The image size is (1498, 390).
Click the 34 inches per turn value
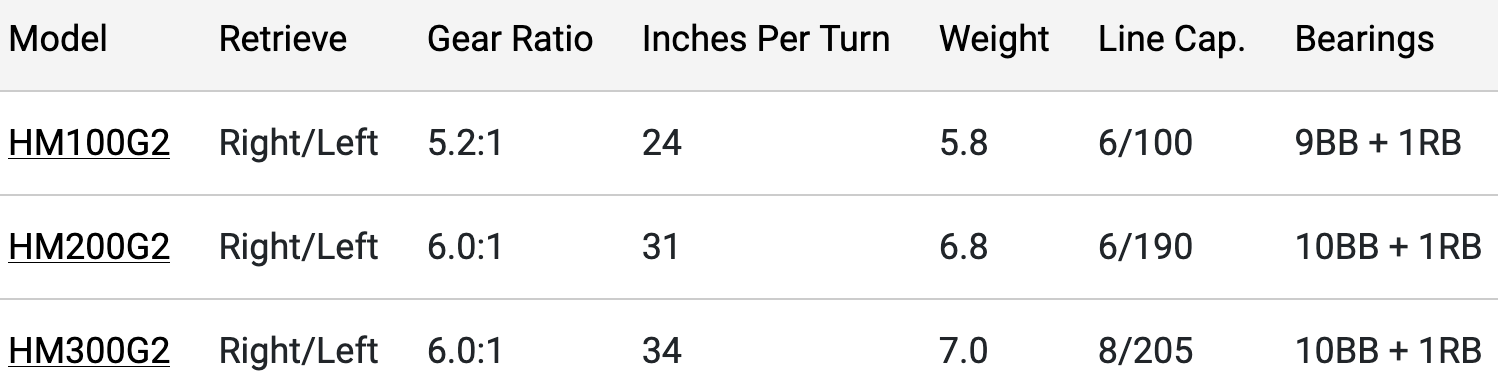(661, 350)
